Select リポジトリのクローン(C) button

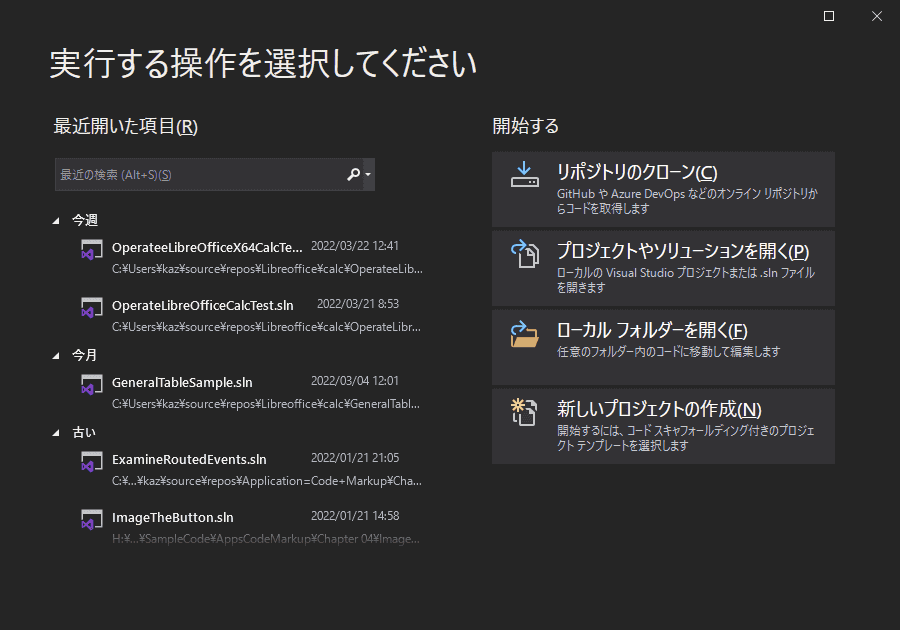tap(663, 190)
